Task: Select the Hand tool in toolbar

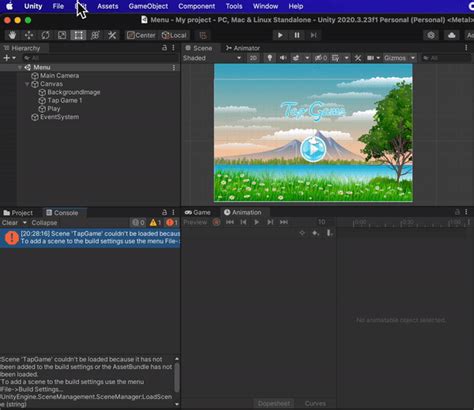Action: pyautogui.click(x=12, y=35)
